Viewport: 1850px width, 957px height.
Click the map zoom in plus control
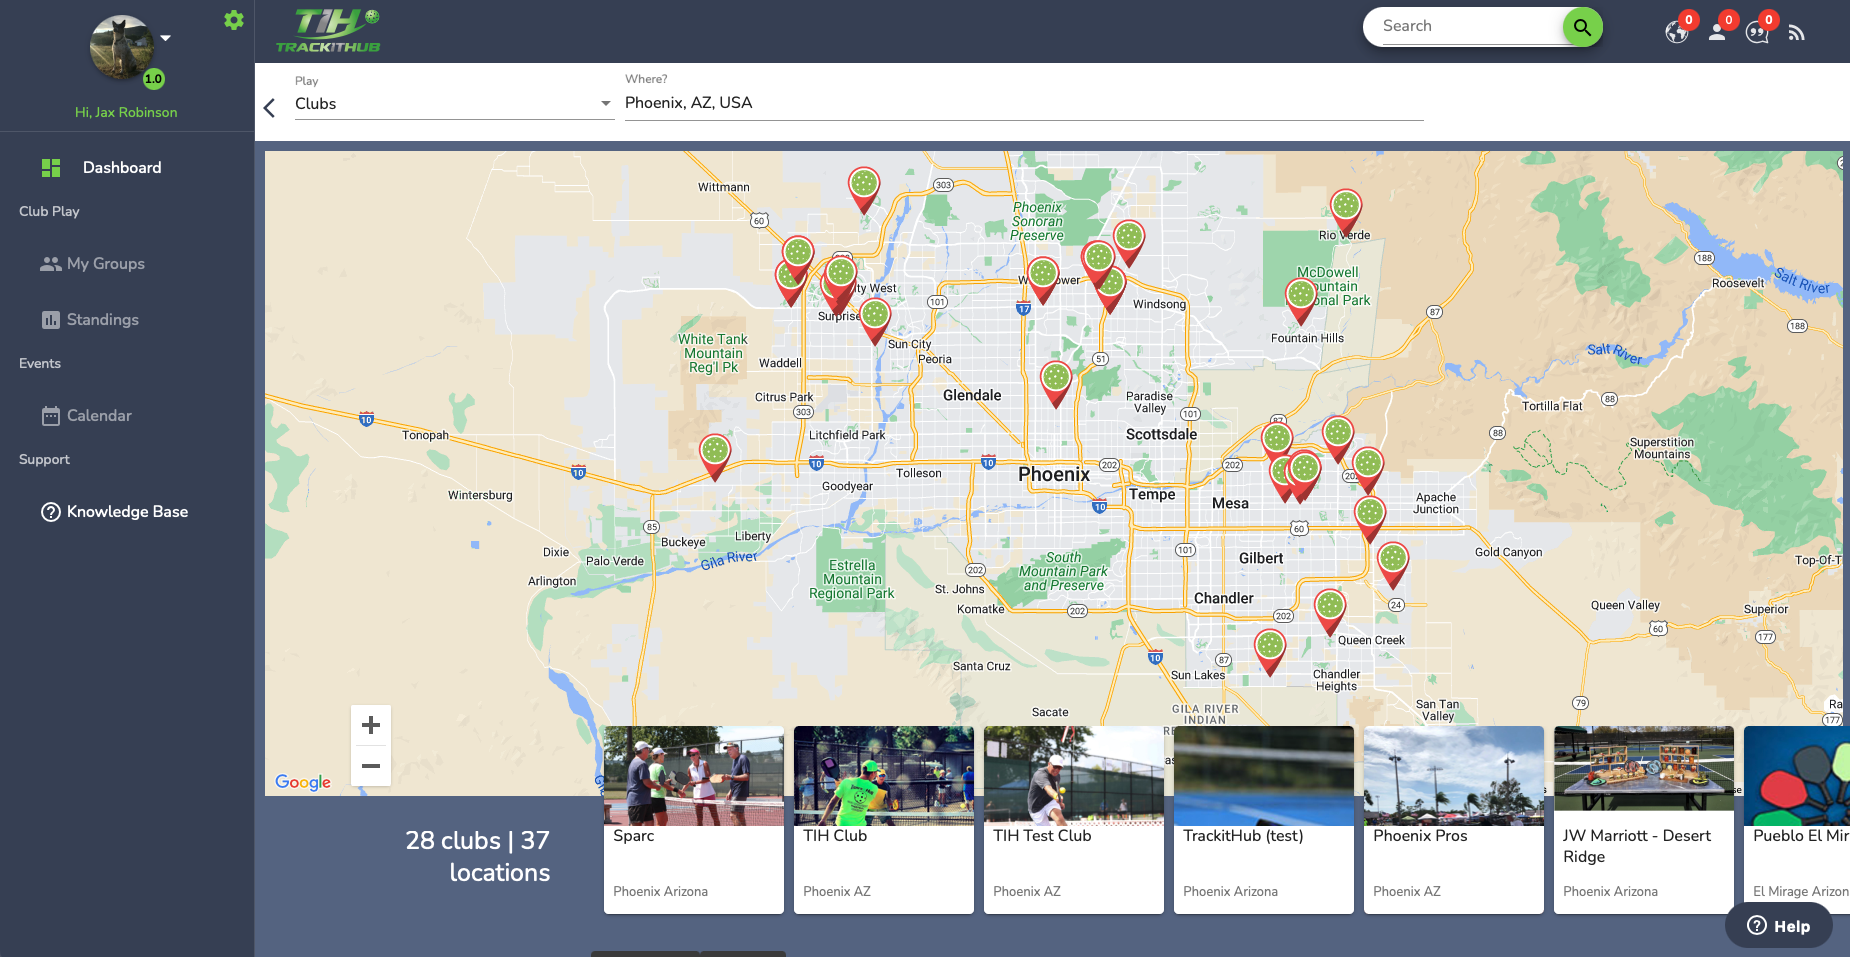click(371, 724)
